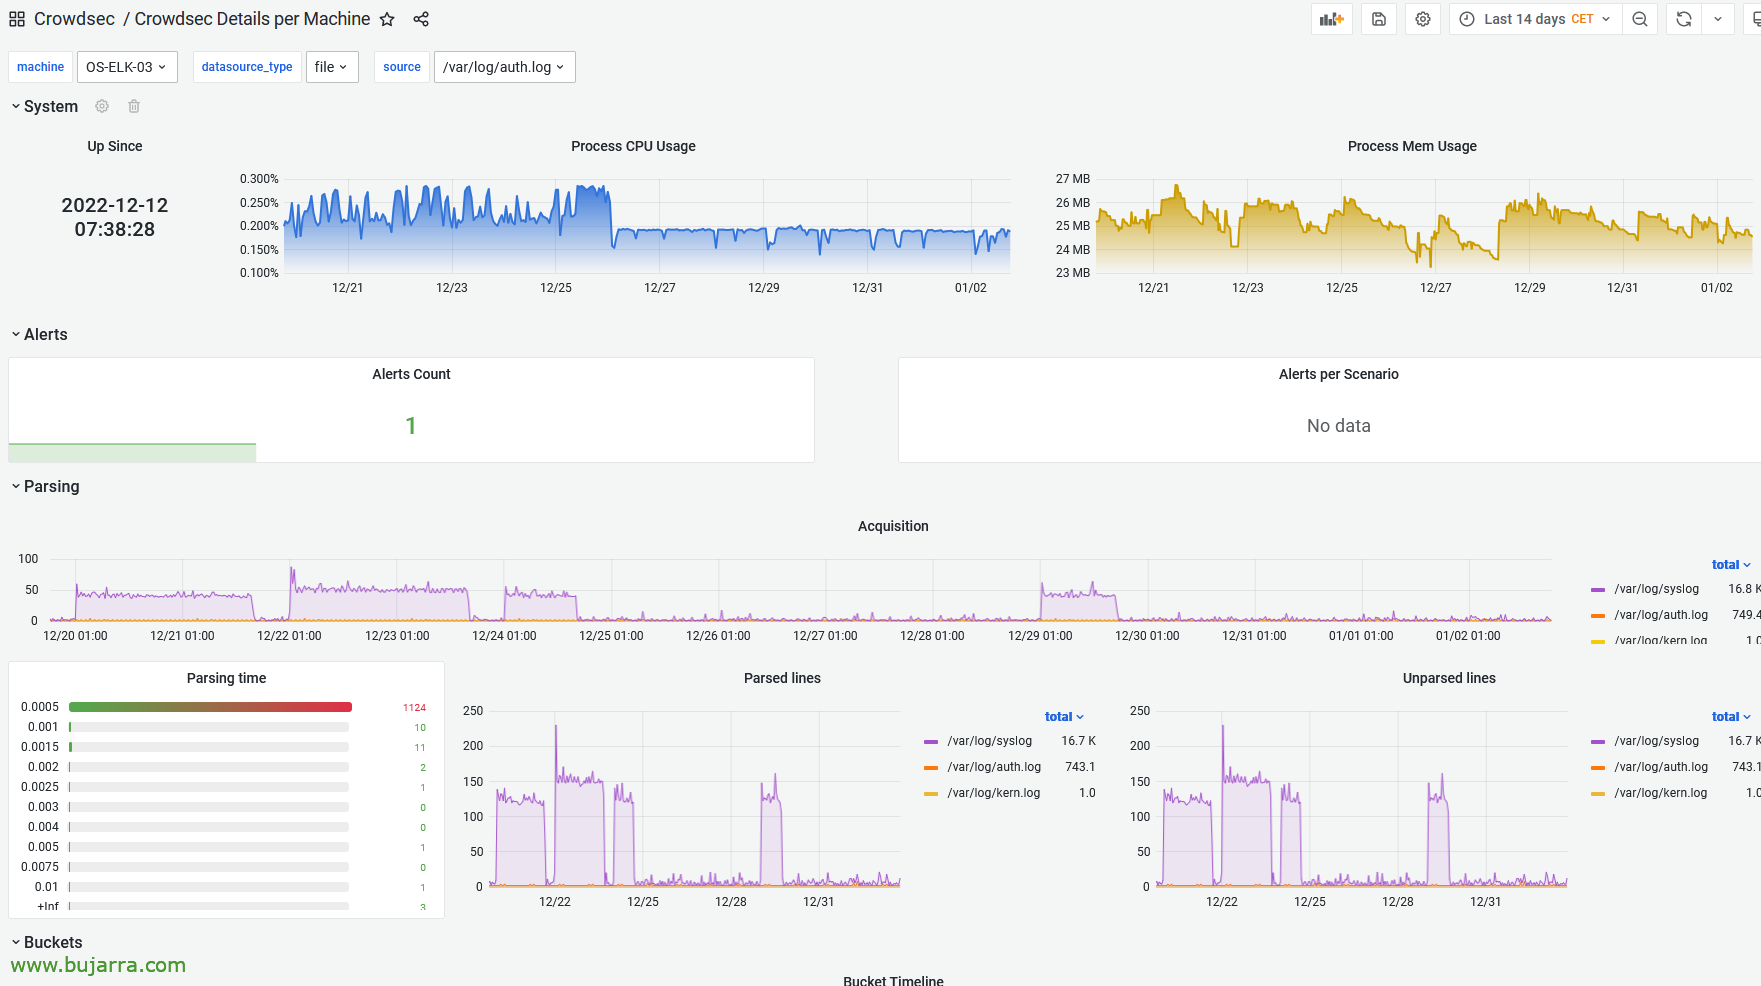Screen dimensions: 1761x986
Task: Click the 1124 value in Parsing time
Action: tap(414, 707)
